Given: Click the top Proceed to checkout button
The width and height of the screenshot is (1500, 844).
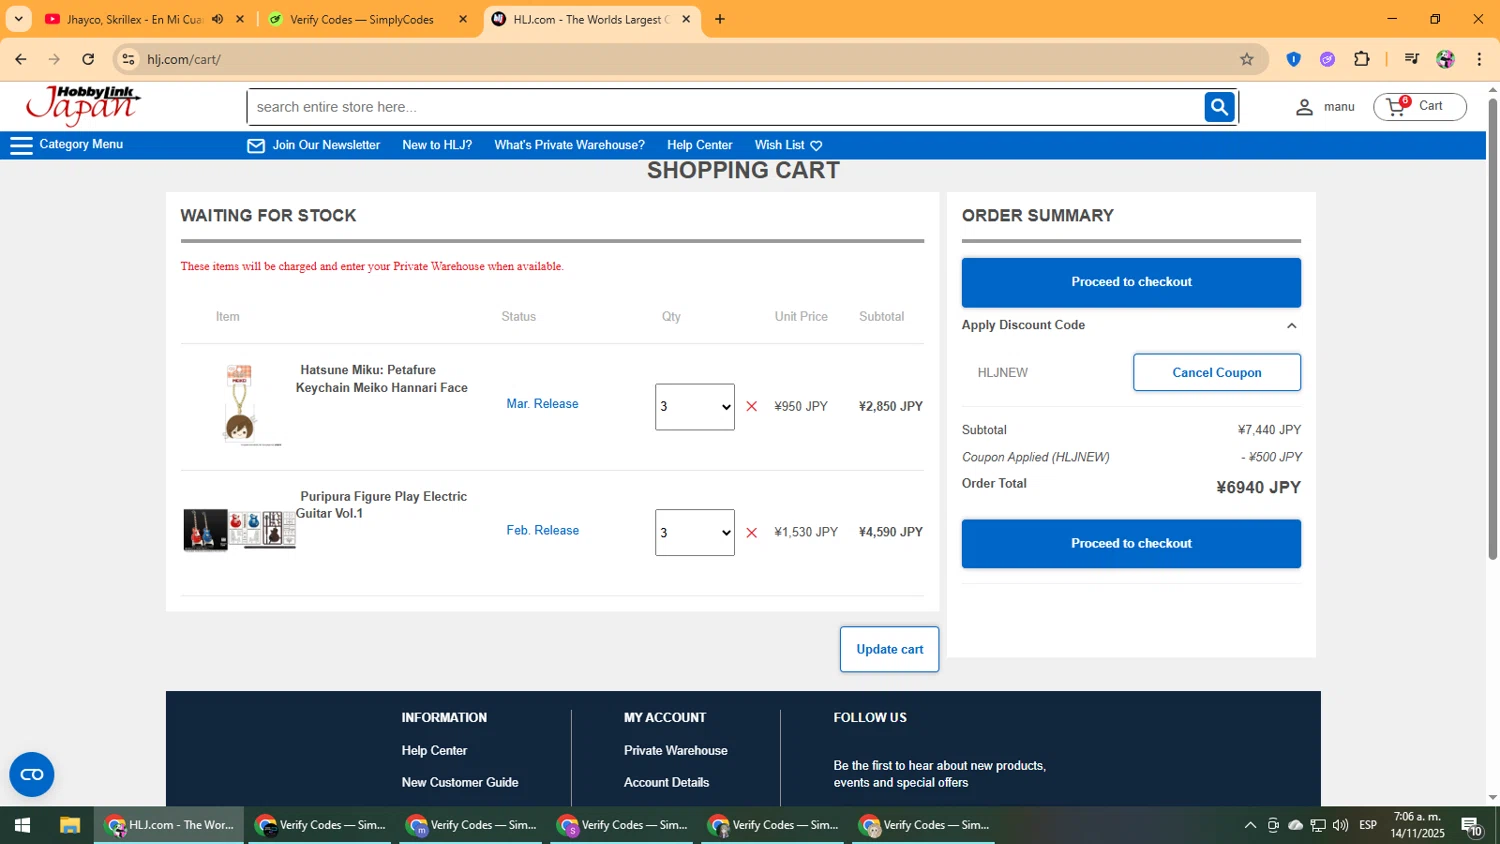Looking at the screenshot, I should coord(1131,282).
